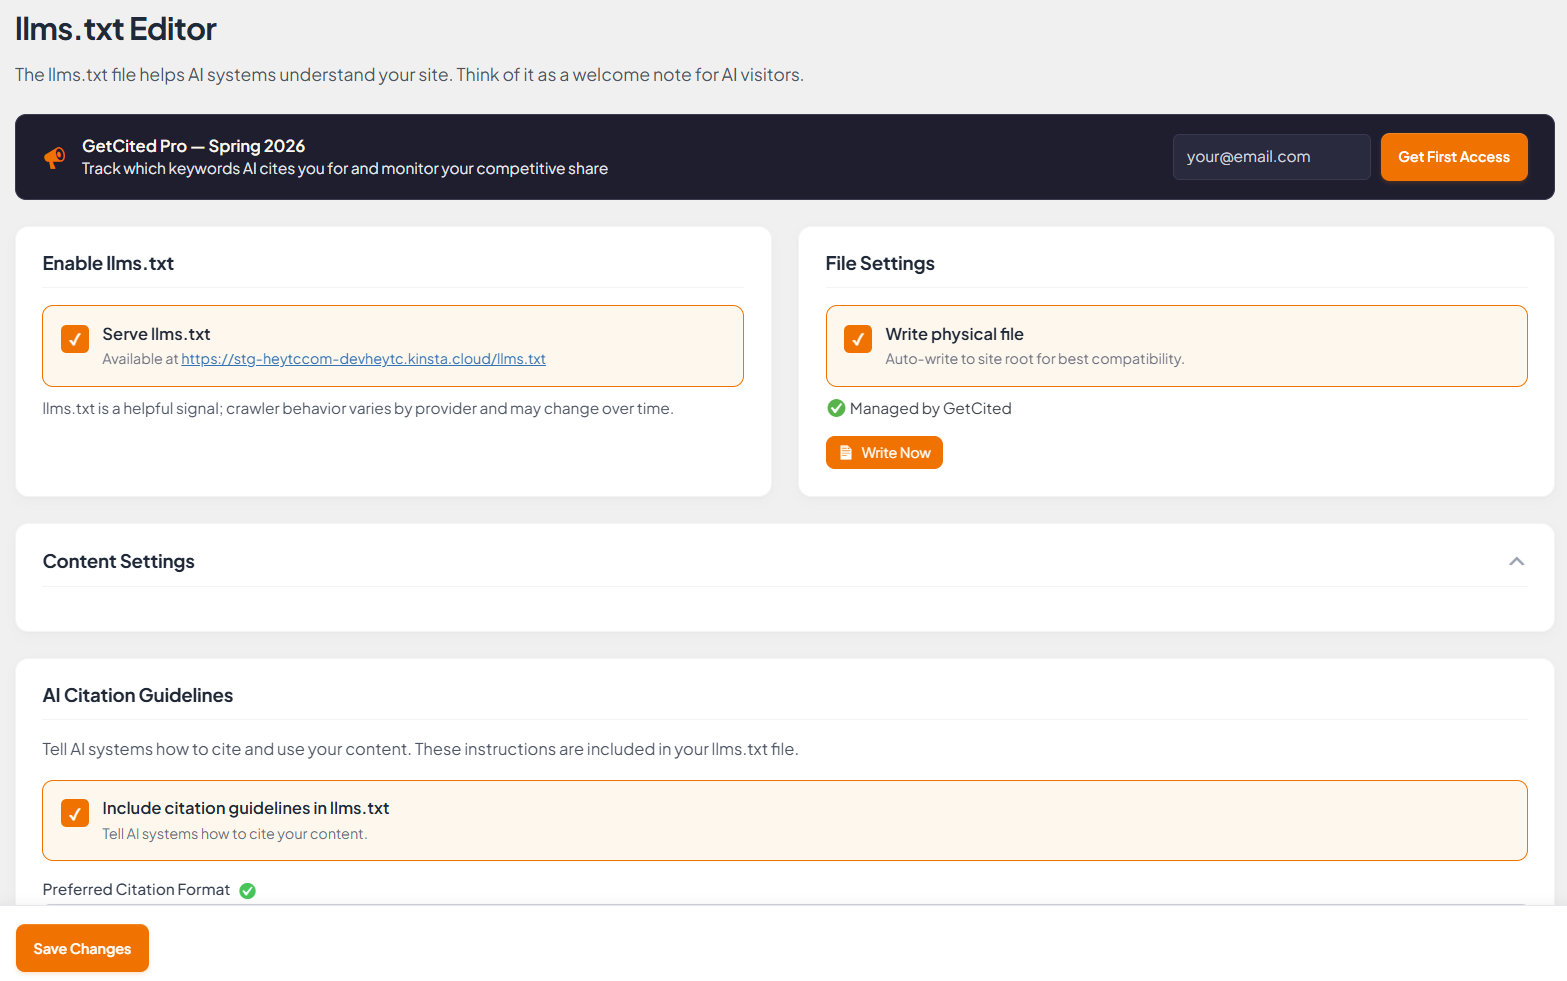The image size is (1567, 981).
Task: Click the GetCited Pro — Spring 2026 banner title
Action: point(193,146)
